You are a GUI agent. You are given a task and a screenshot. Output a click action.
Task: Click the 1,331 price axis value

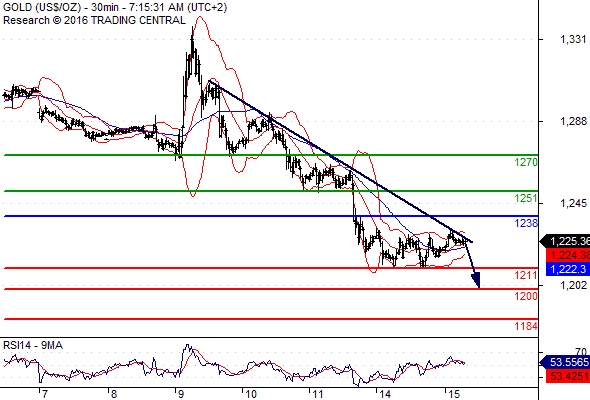[x=573, y=40]
